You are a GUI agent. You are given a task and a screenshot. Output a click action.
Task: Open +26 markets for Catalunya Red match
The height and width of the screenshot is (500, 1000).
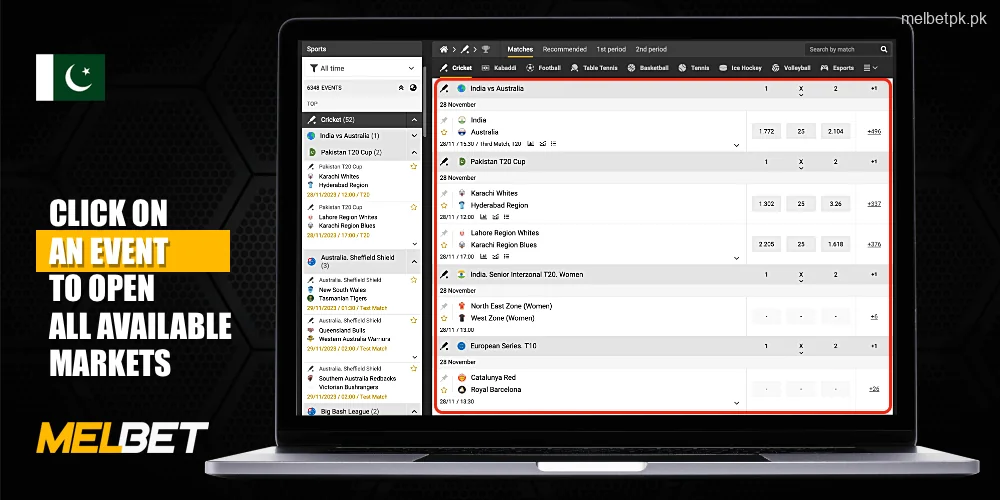874,388
